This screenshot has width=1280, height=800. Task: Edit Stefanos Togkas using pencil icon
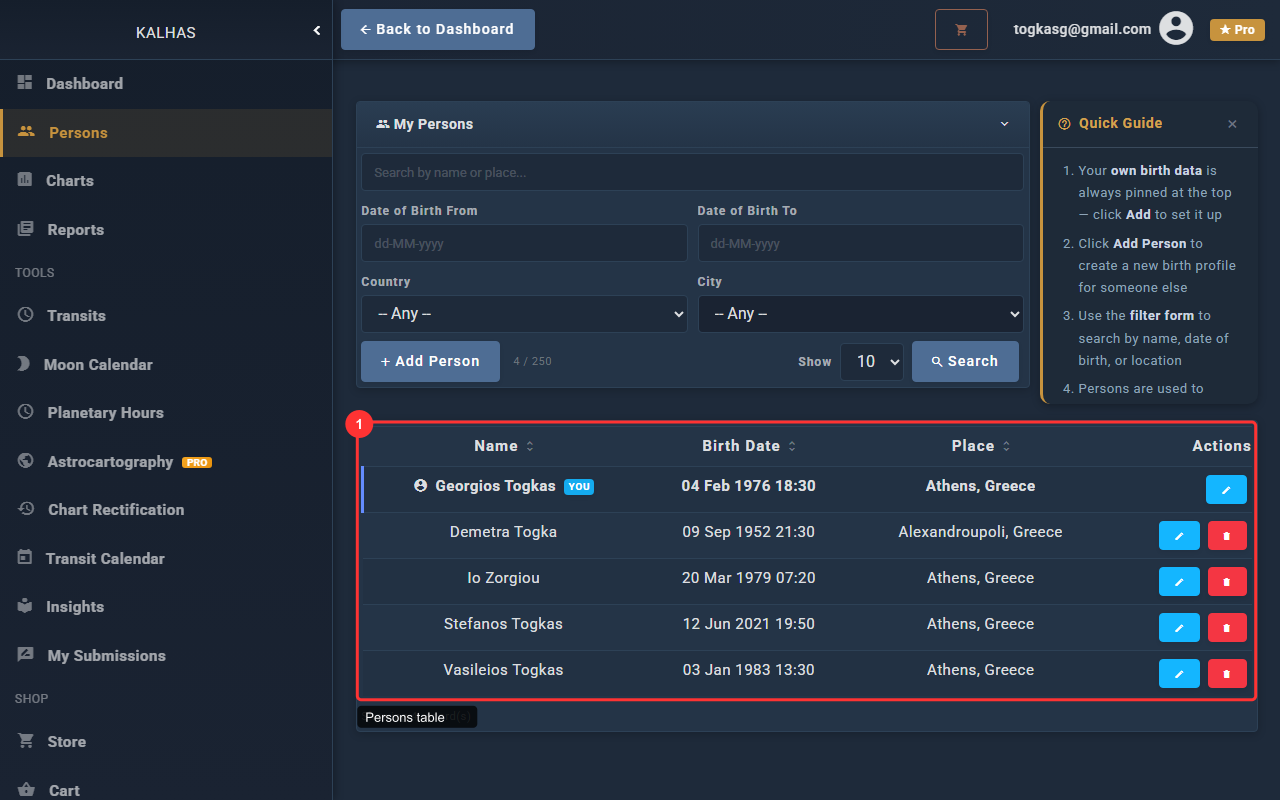coord(1179,628)
